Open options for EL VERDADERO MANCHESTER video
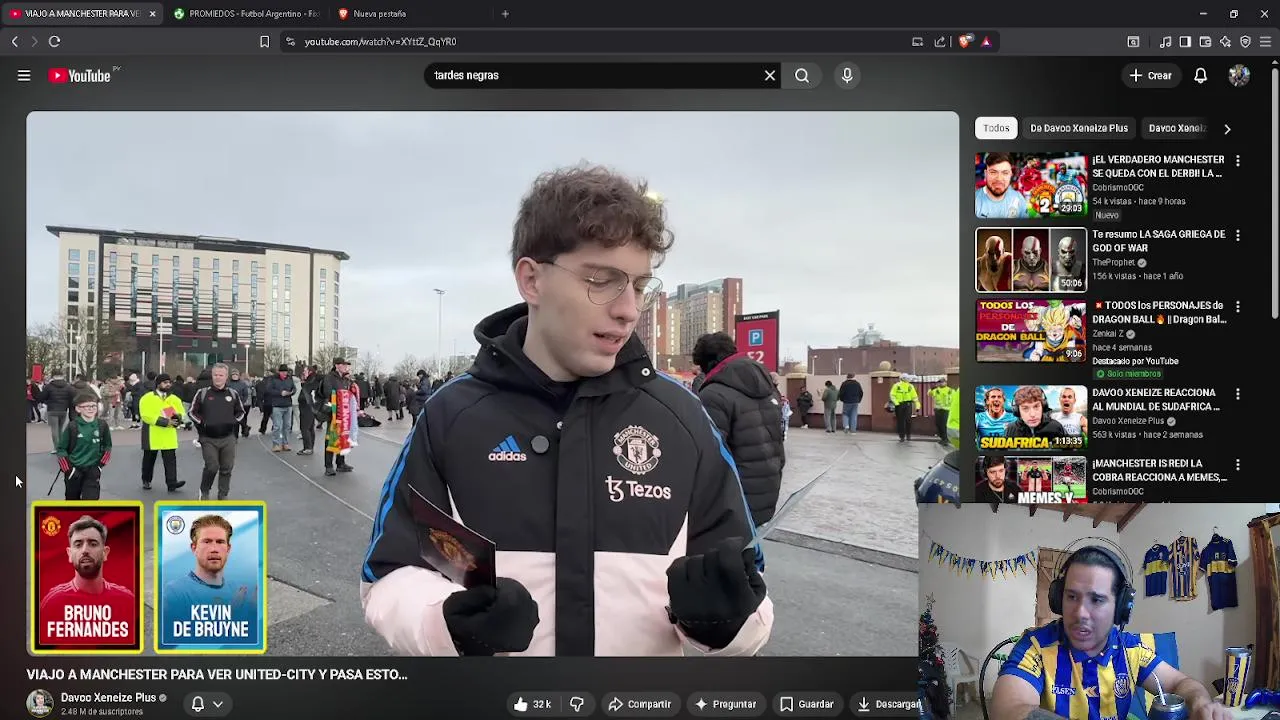This screenshot has height=720, width=1280. [1238, 161]
